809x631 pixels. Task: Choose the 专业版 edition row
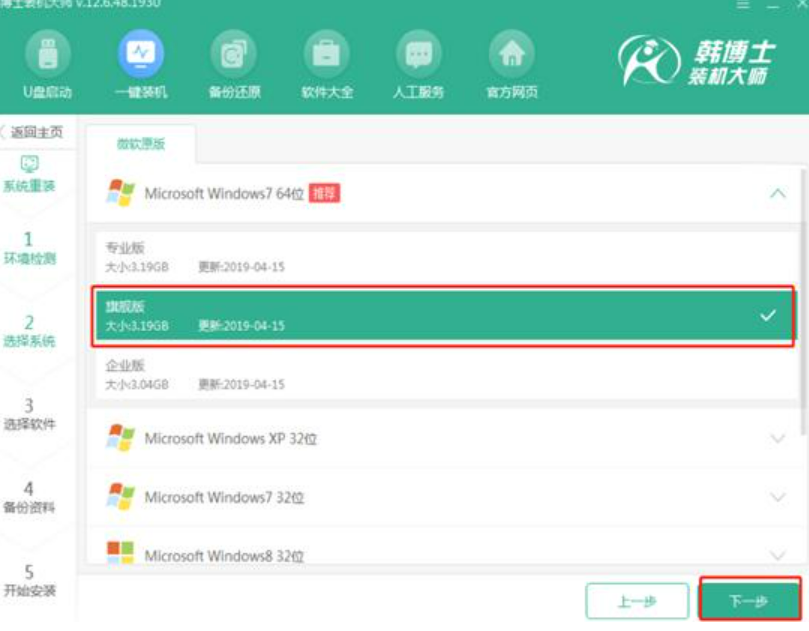pos(446,257)
